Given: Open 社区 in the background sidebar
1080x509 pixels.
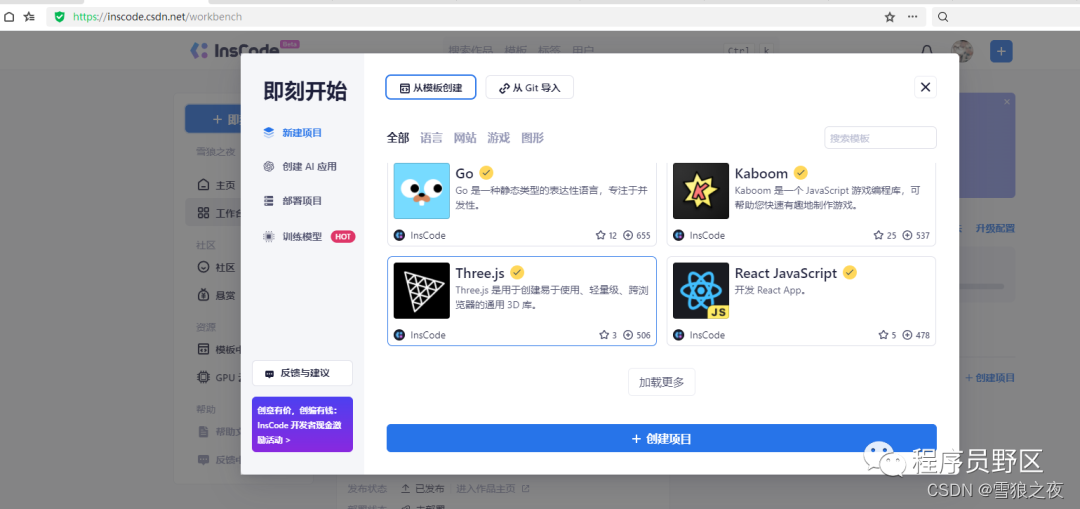Looking at the screenshot, I should click(217, 267).
